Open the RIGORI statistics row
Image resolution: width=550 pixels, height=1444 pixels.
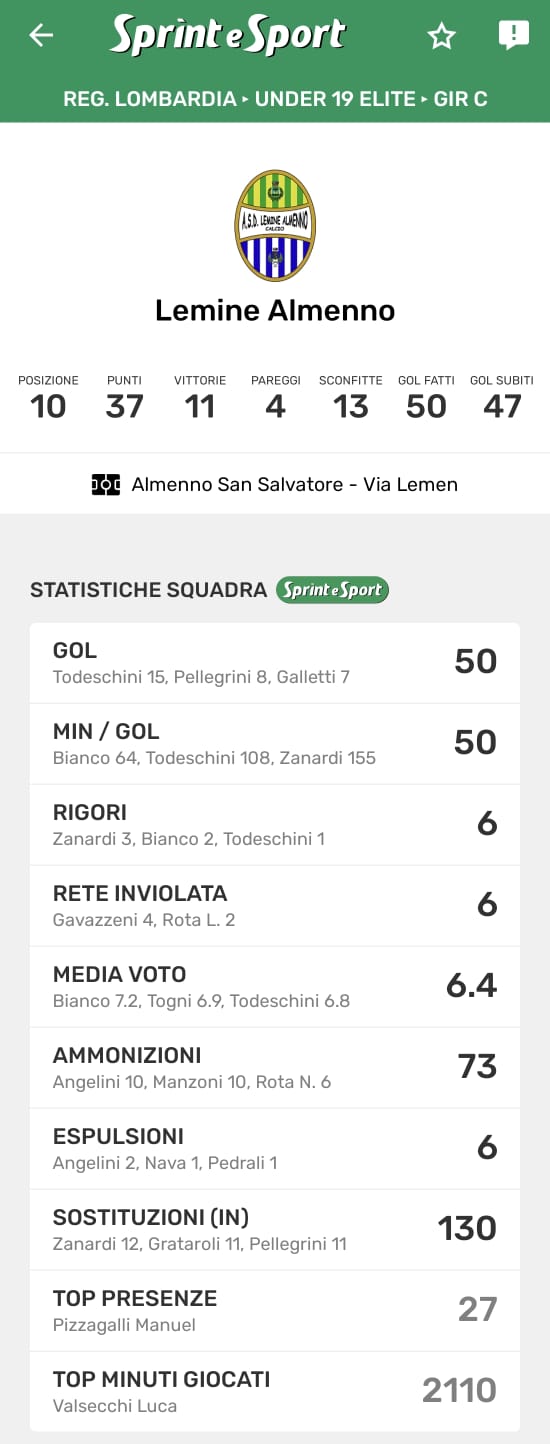tap(275, 825)
